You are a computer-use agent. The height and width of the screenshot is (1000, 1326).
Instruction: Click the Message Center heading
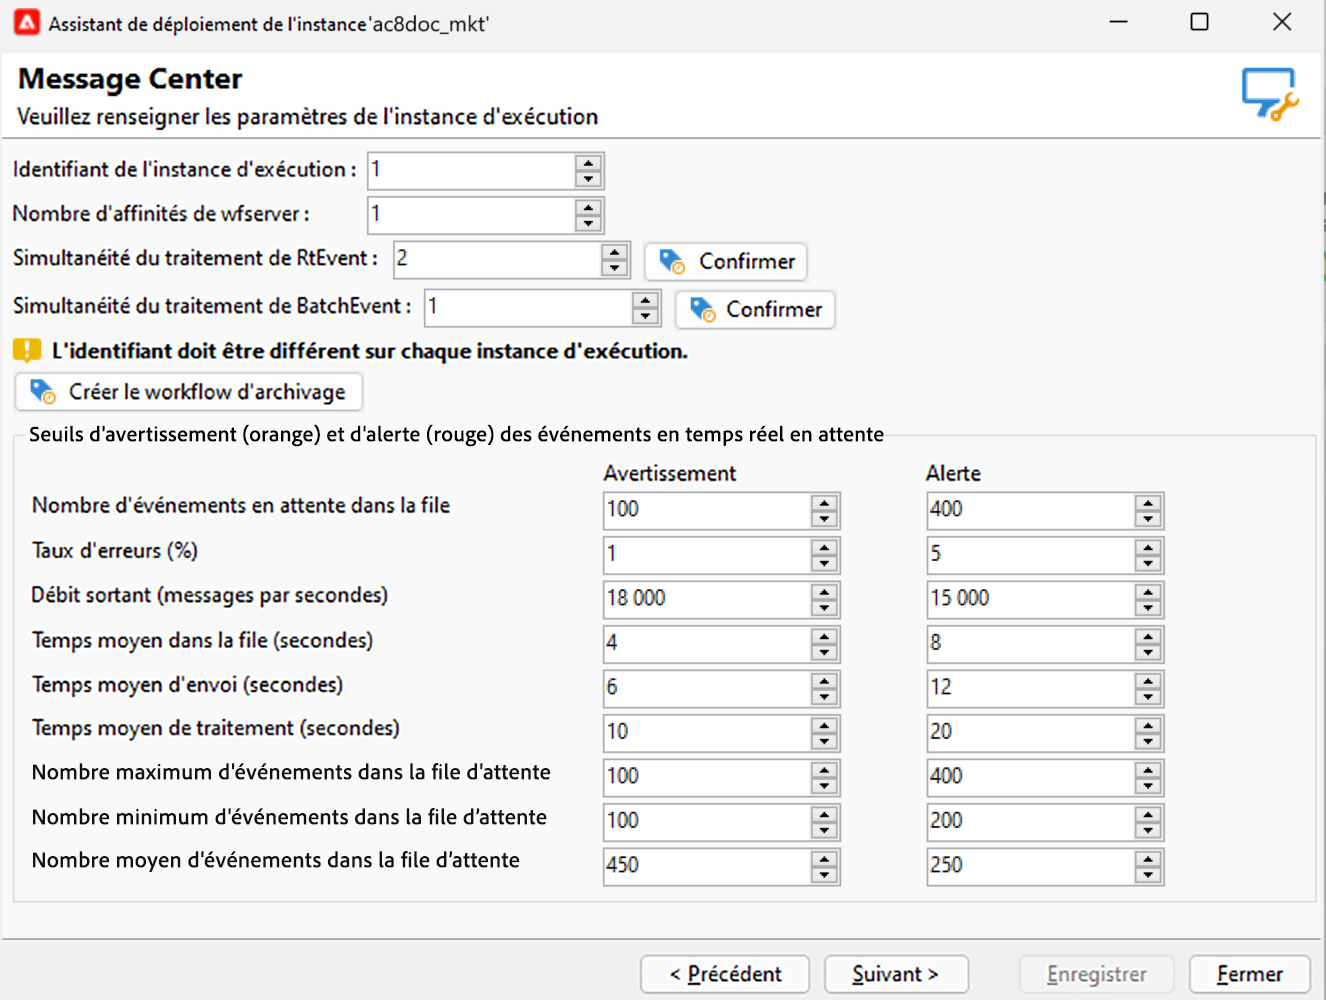point(130,79)
